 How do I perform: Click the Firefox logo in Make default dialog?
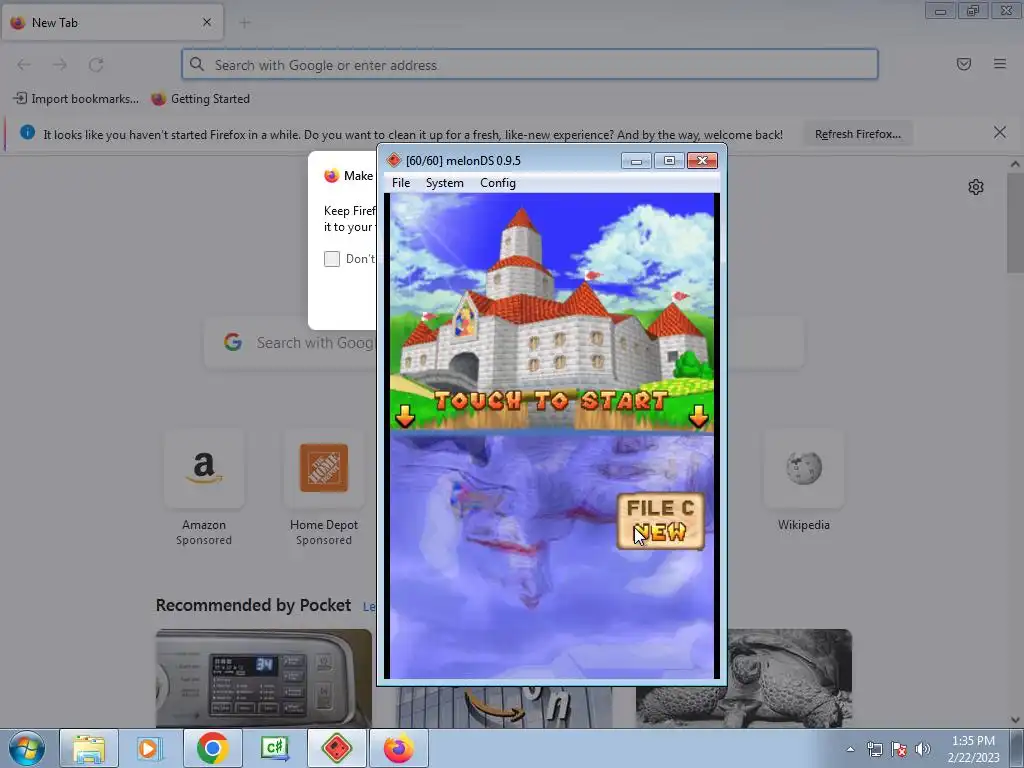(x=332, y=176)
